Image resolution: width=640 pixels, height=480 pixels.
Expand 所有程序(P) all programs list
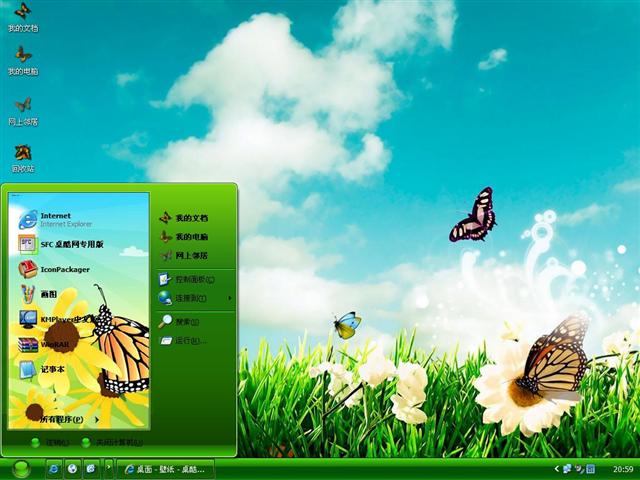click(69, 420)
